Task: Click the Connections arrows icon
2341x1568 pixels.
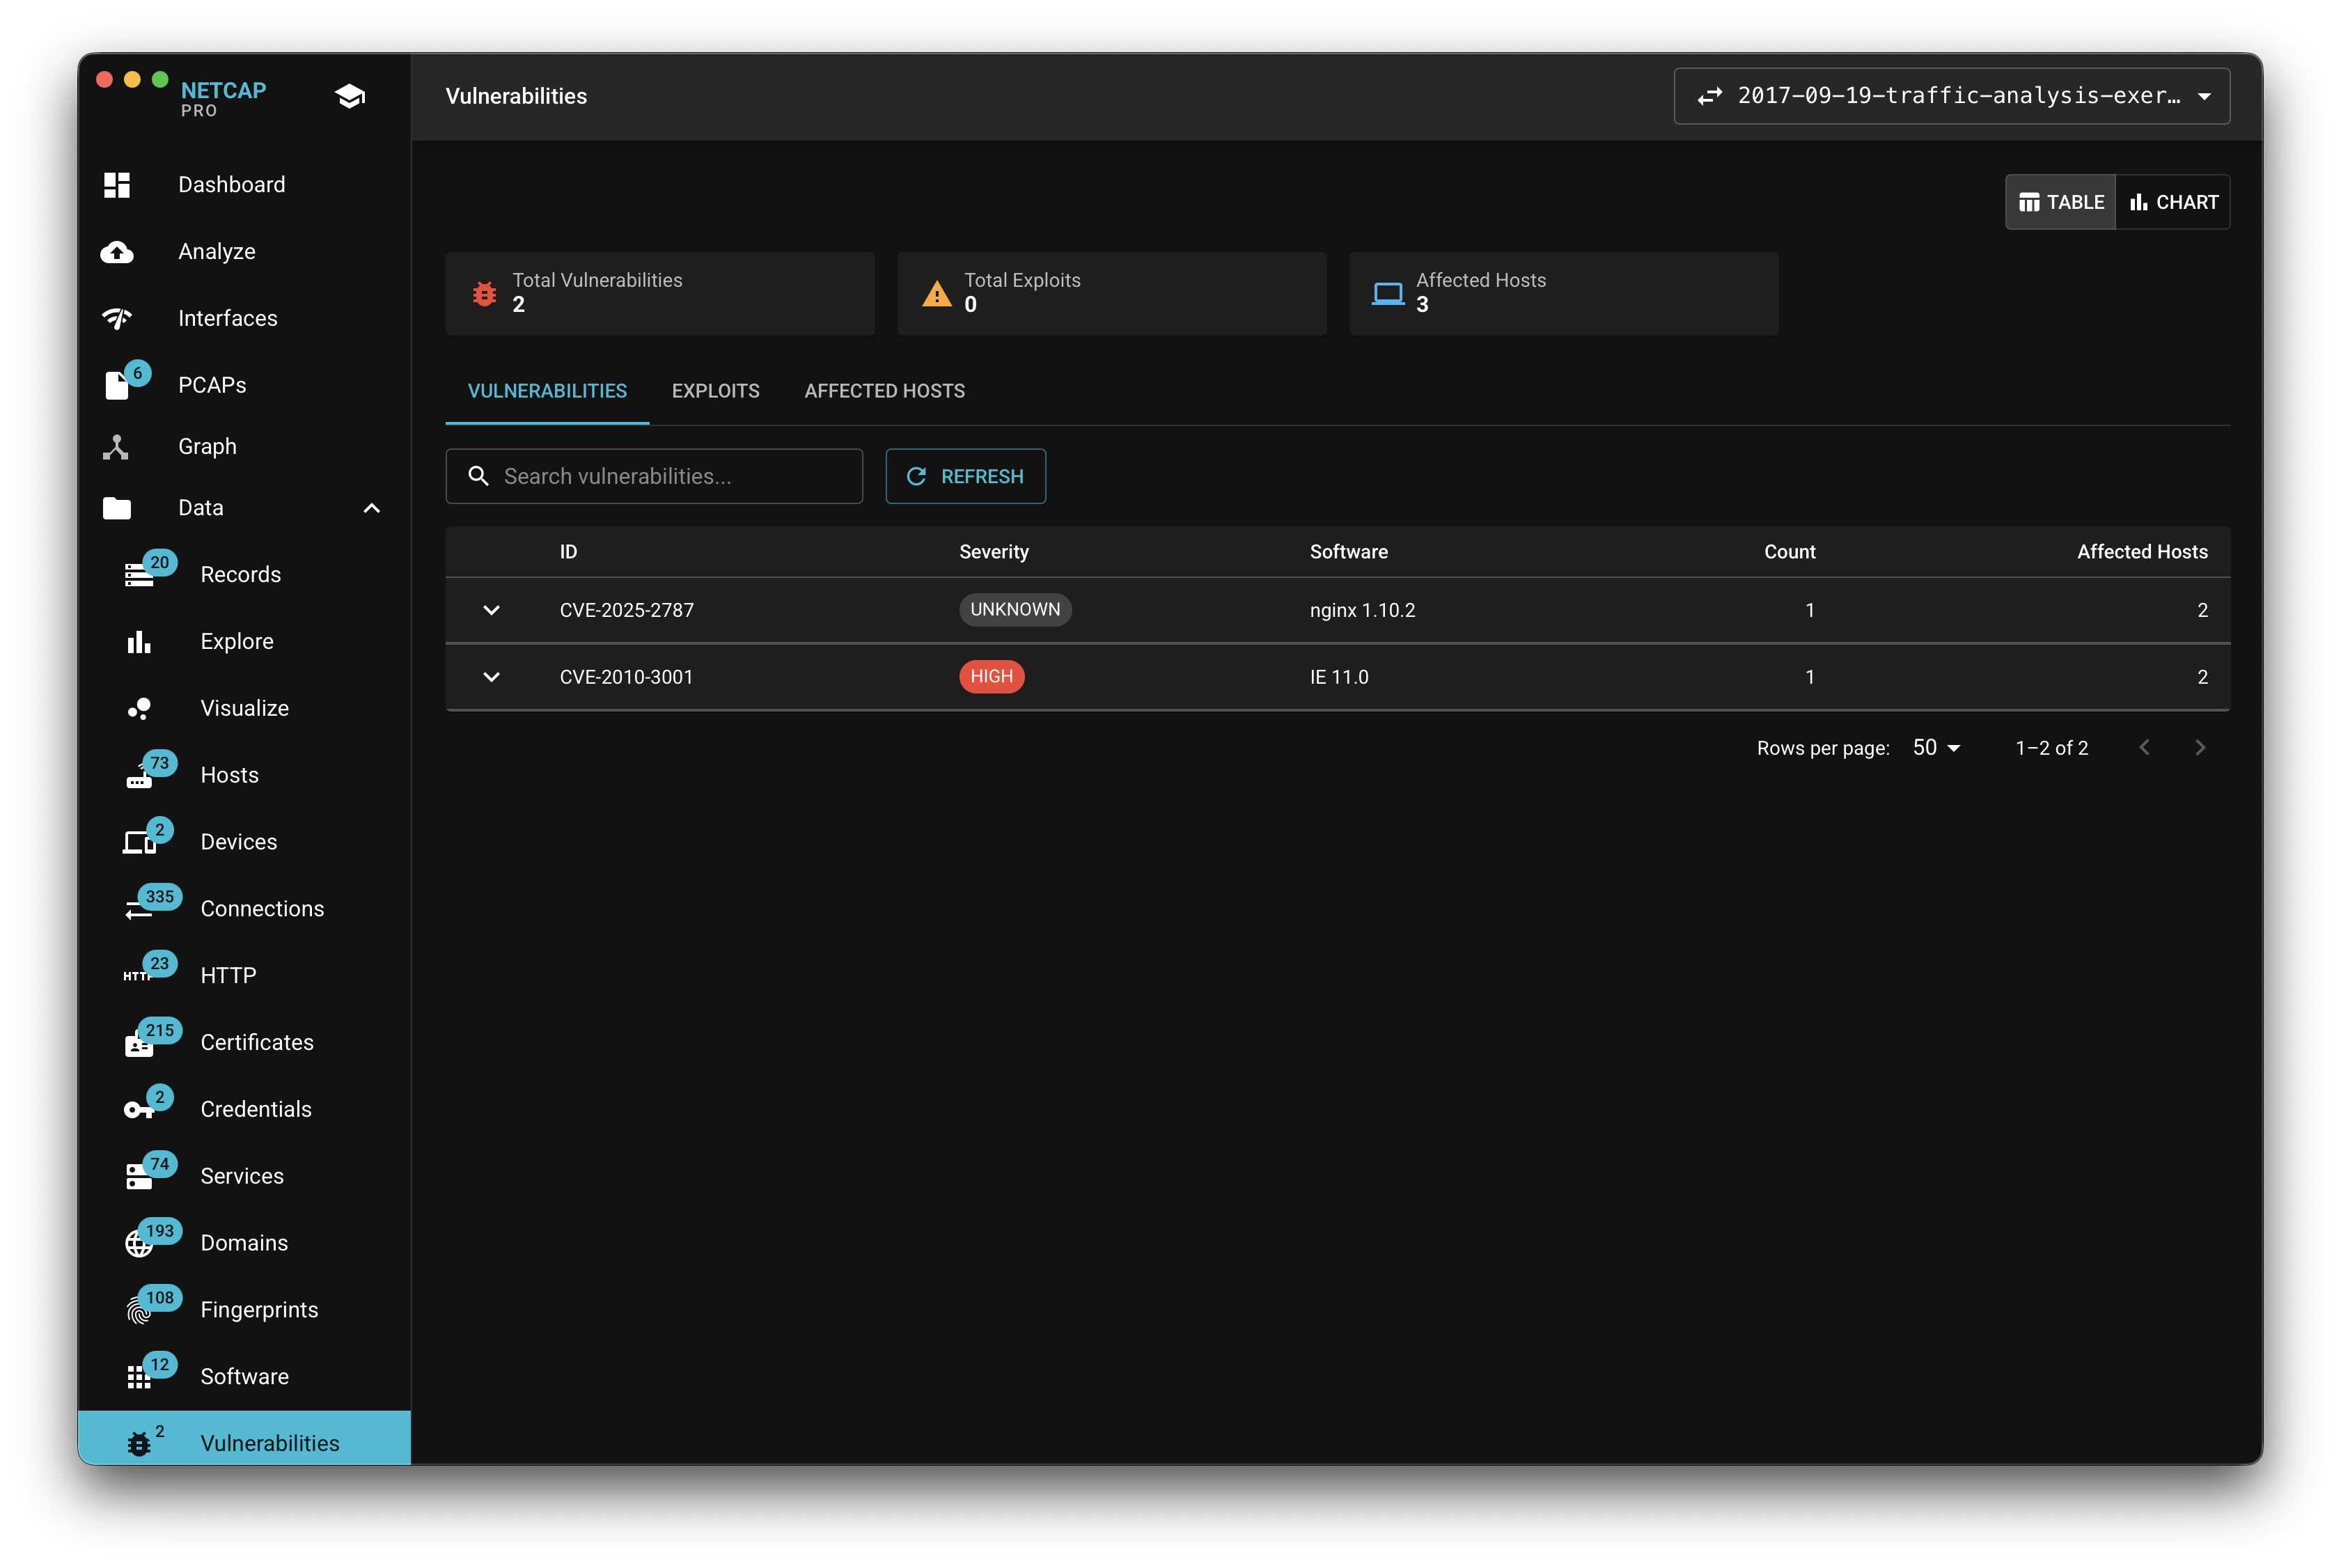Action: (x=139, y=909)
